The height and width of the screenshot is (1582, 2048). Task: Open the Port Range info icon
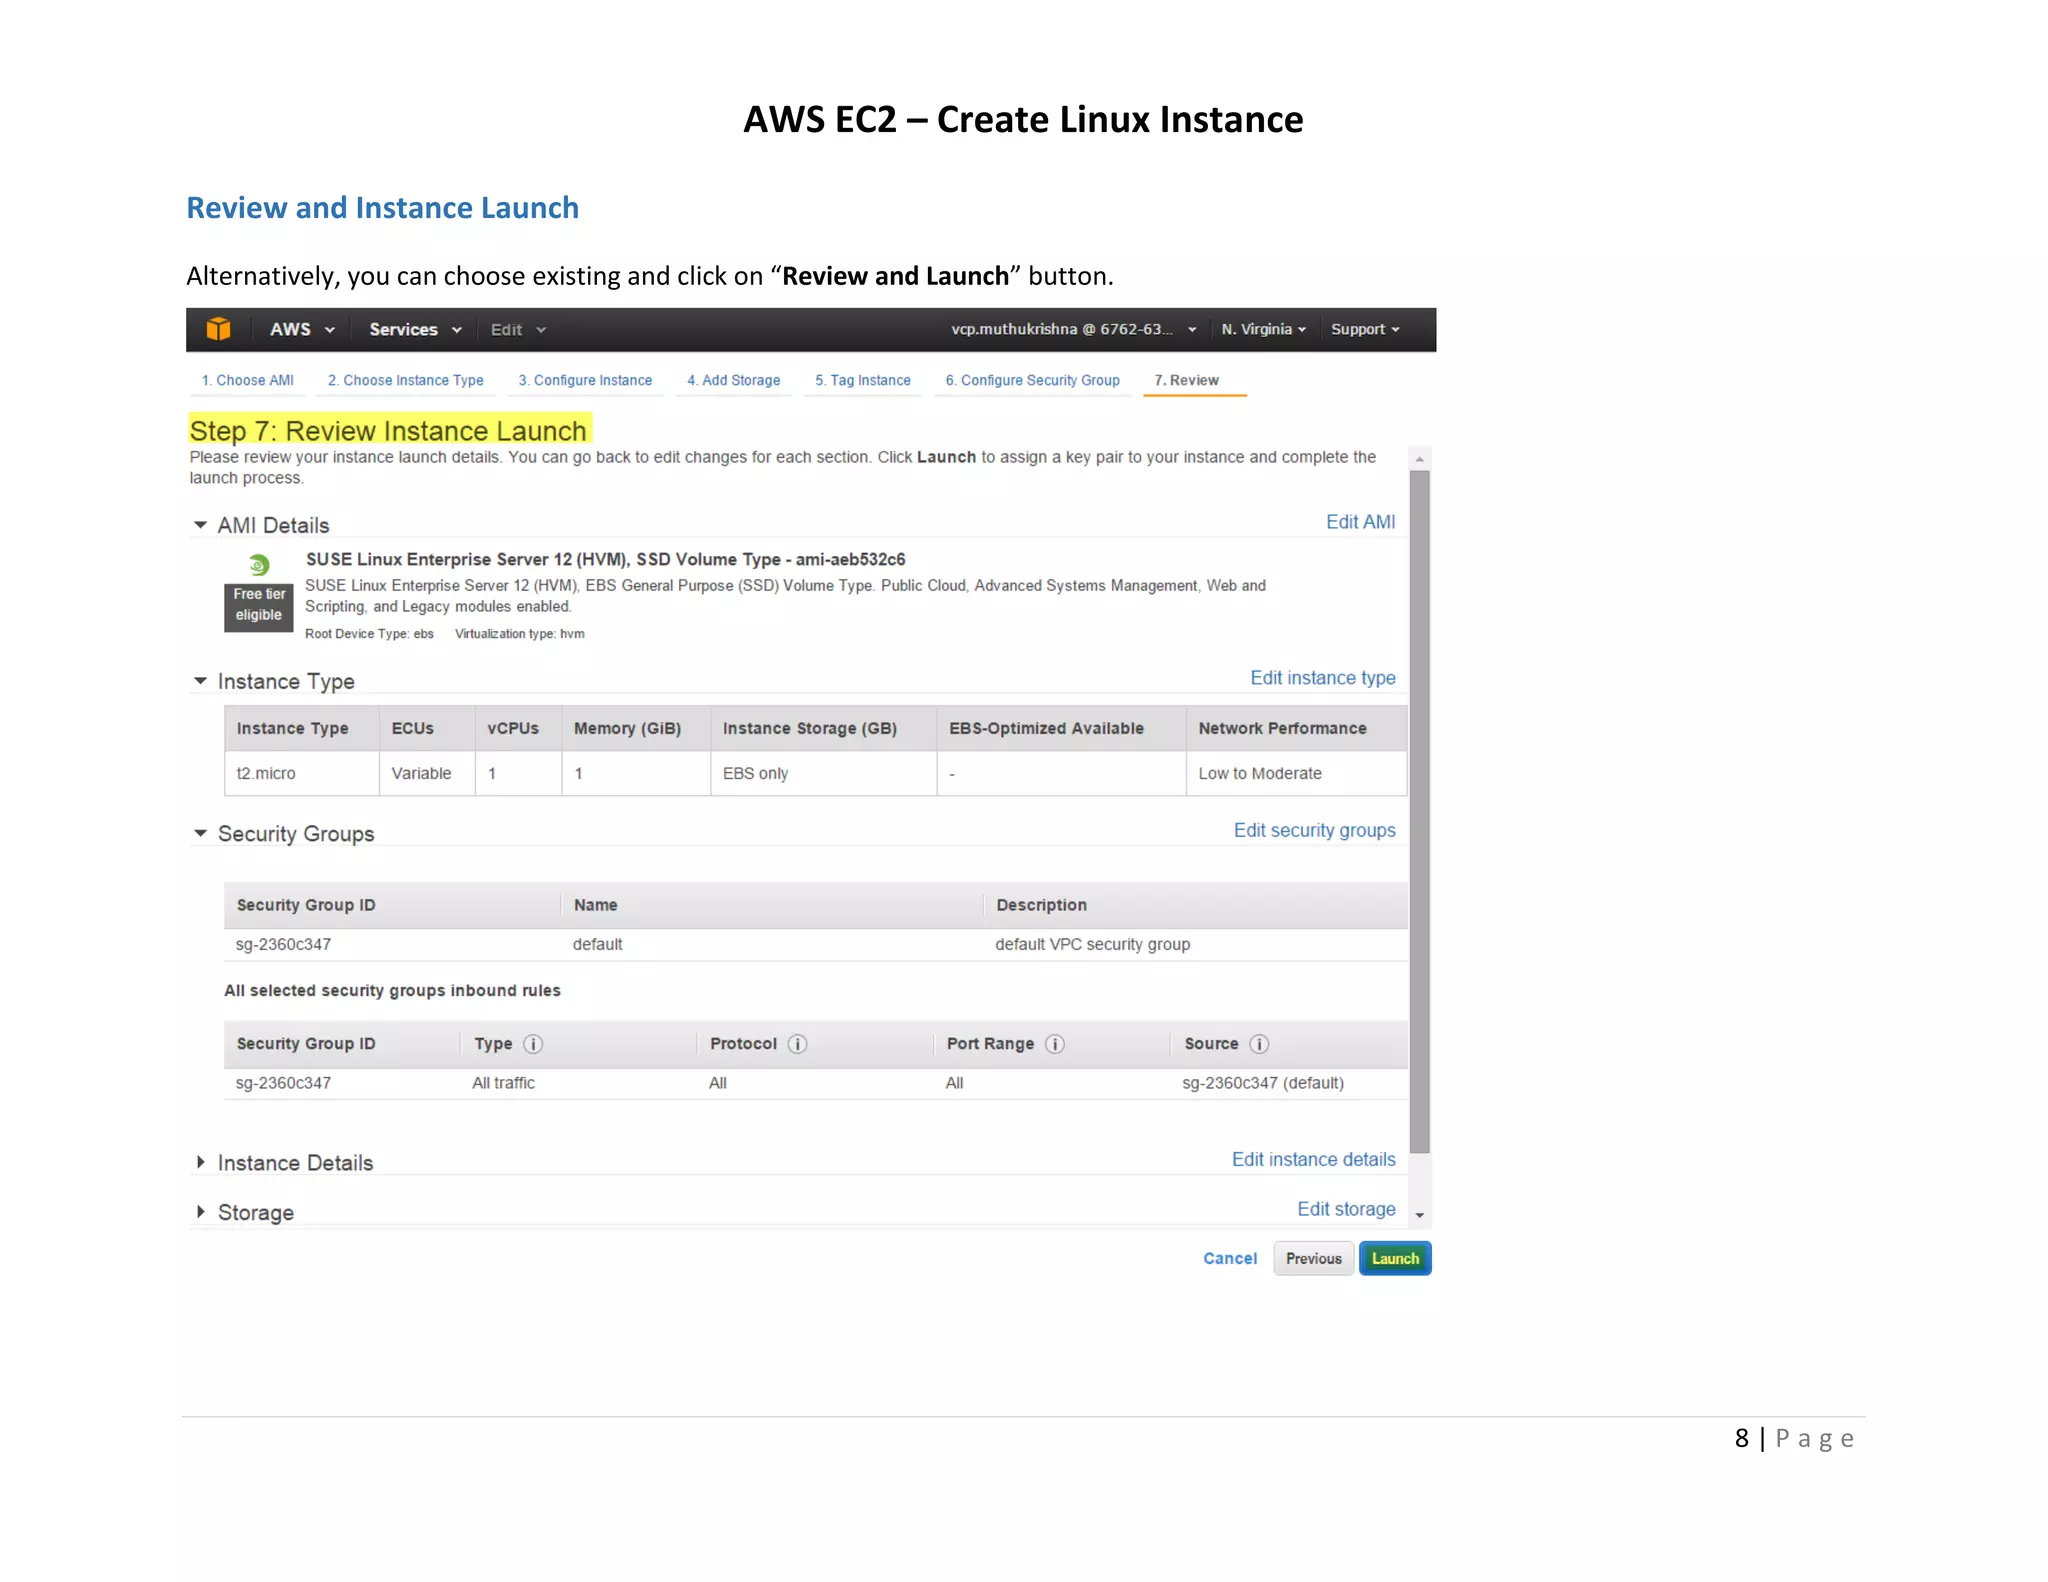[1055, 1044]
